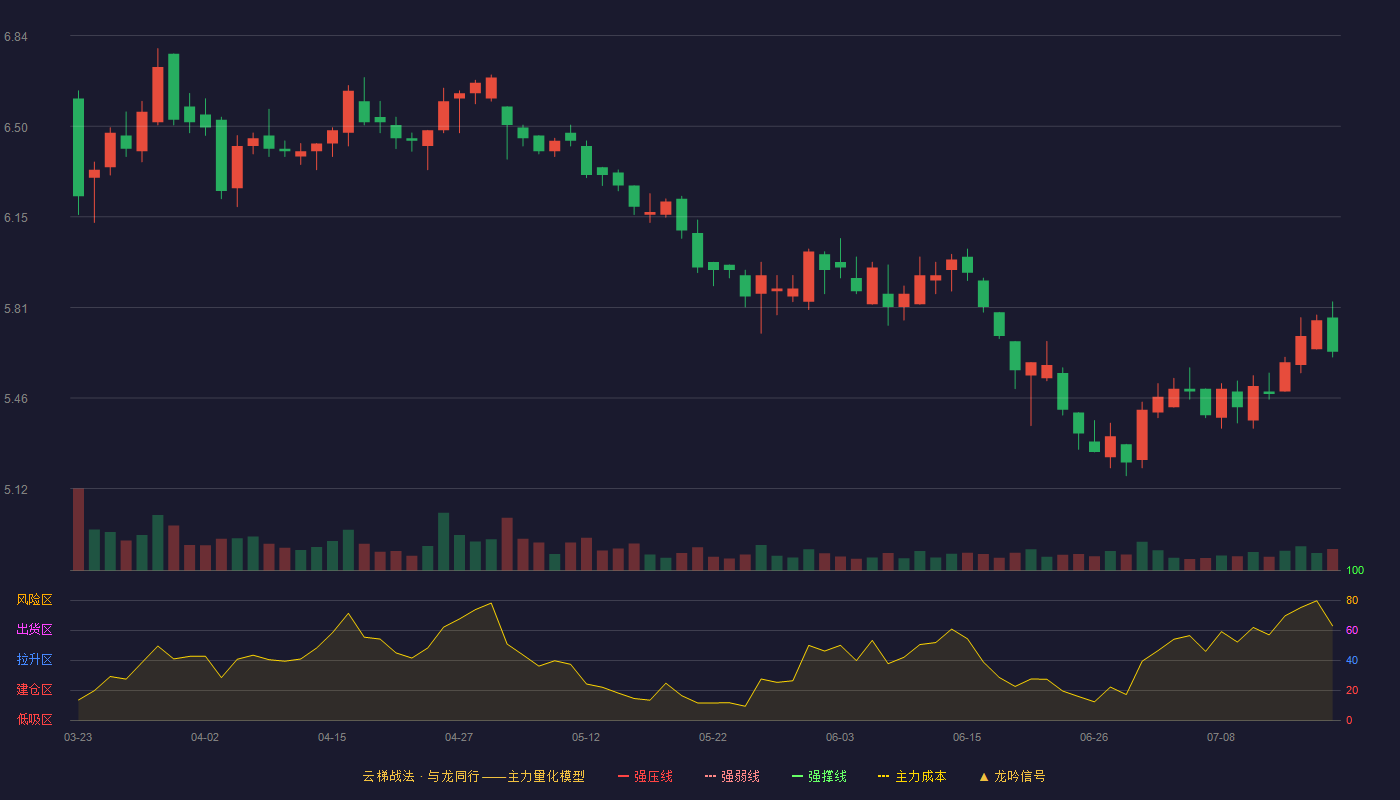
Task: Click the 风险区 zone label
Action: point(34,600)
